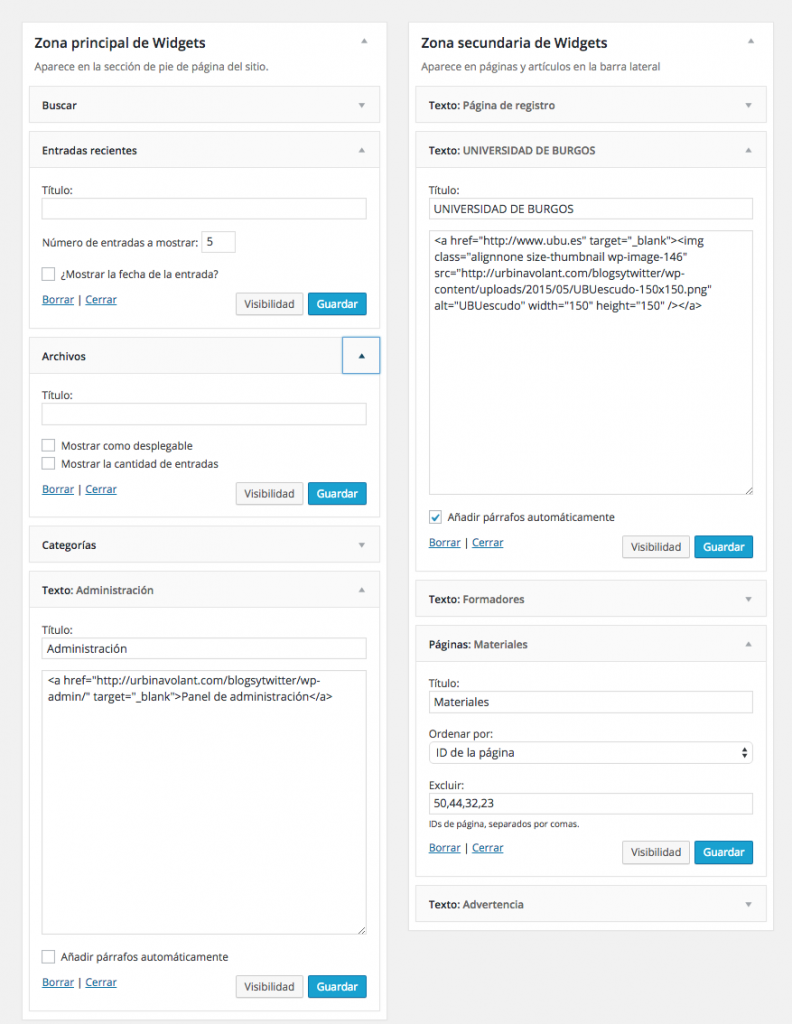Collapse the Archivos widget
Viewport: 792px width, 1024px height.
coord(360,355)
